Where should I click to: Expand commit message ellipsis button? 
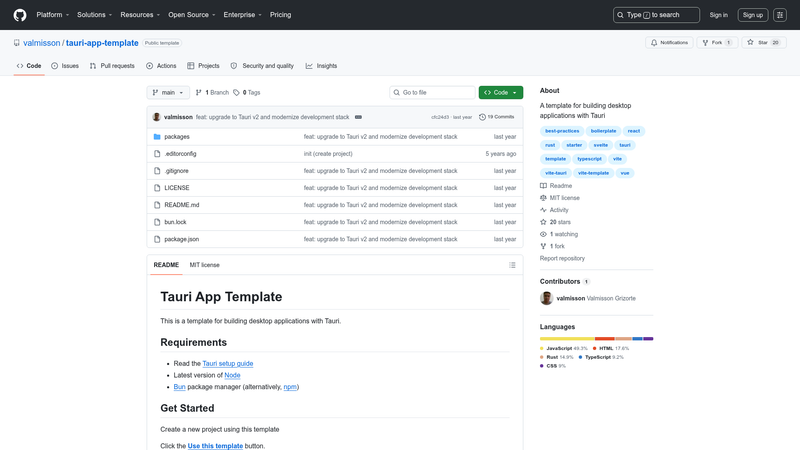click(358, 117)
